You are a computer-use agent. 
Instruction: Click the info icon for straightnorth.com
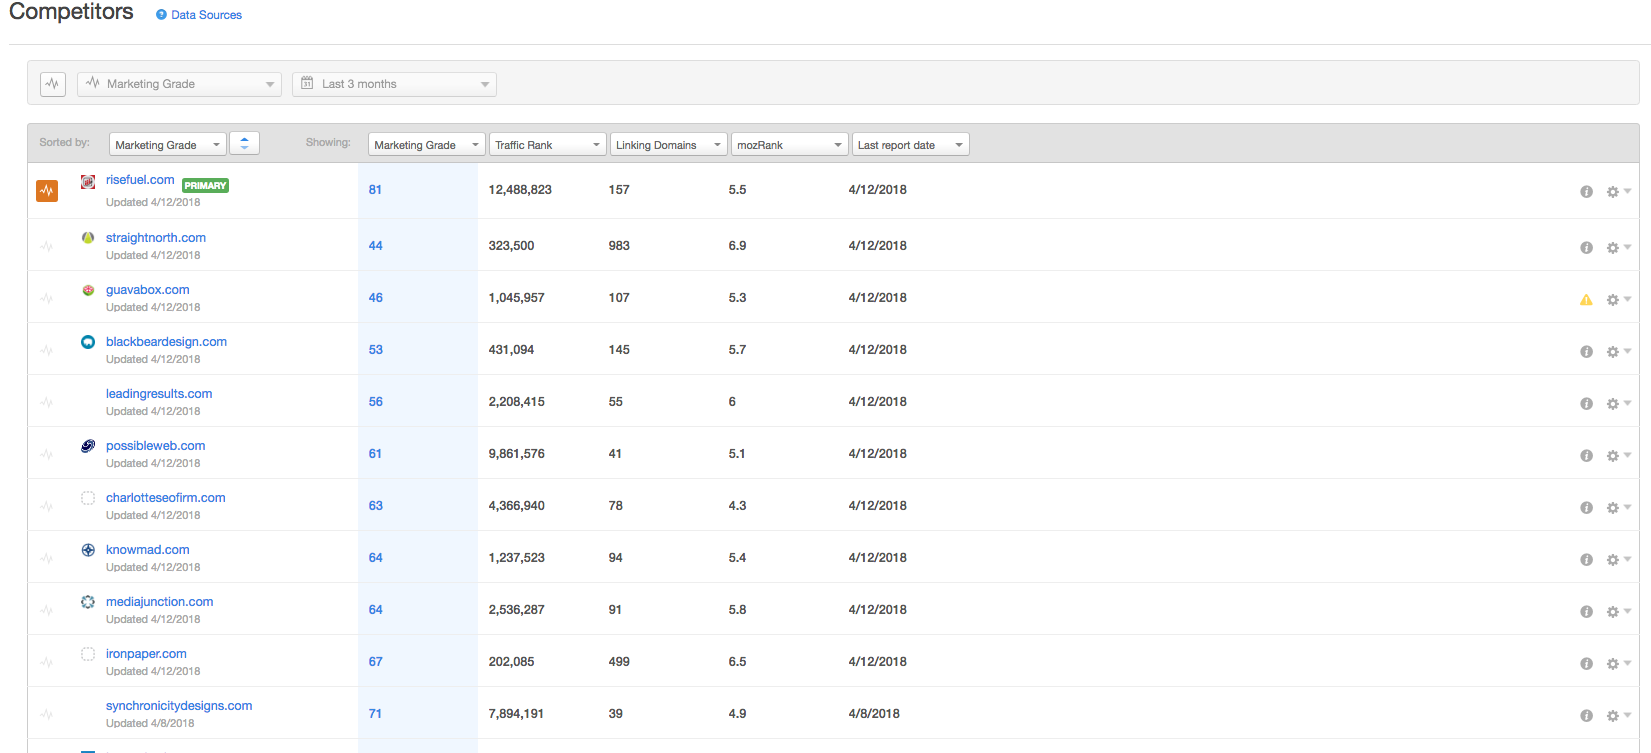pyautogui.click(x=1586, y=248)
